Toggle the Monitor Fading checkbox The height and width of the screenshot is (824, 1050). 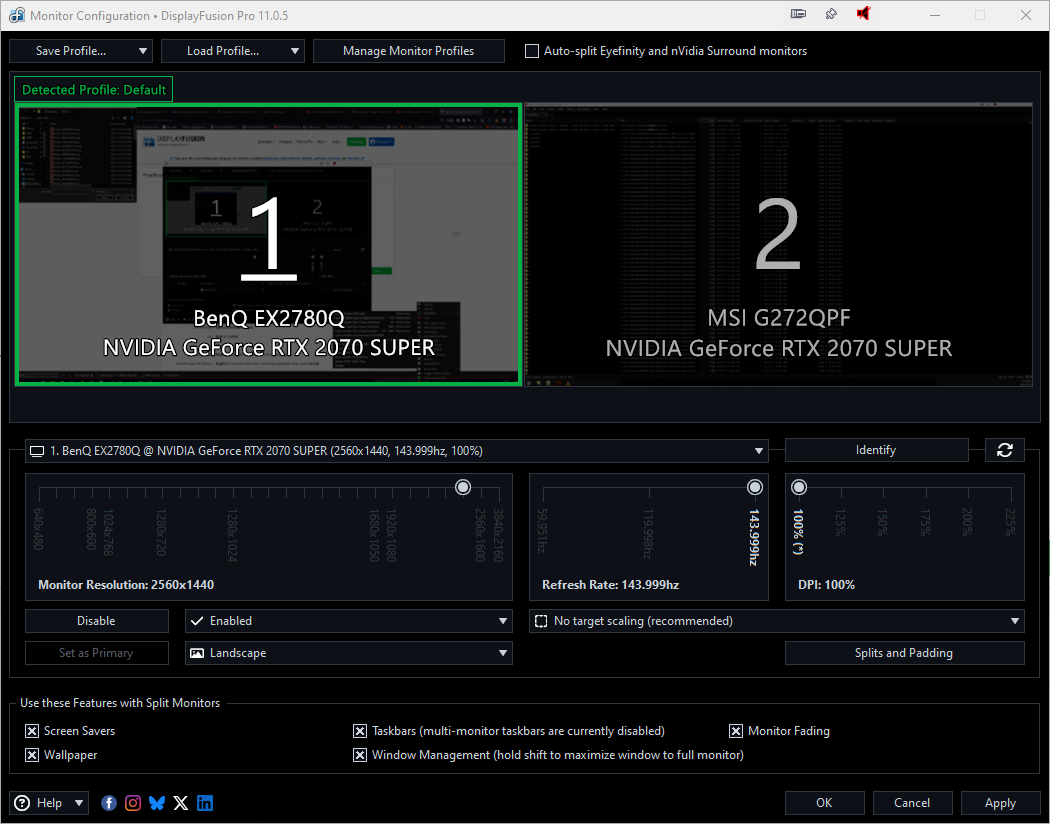[x=736, y=731]
